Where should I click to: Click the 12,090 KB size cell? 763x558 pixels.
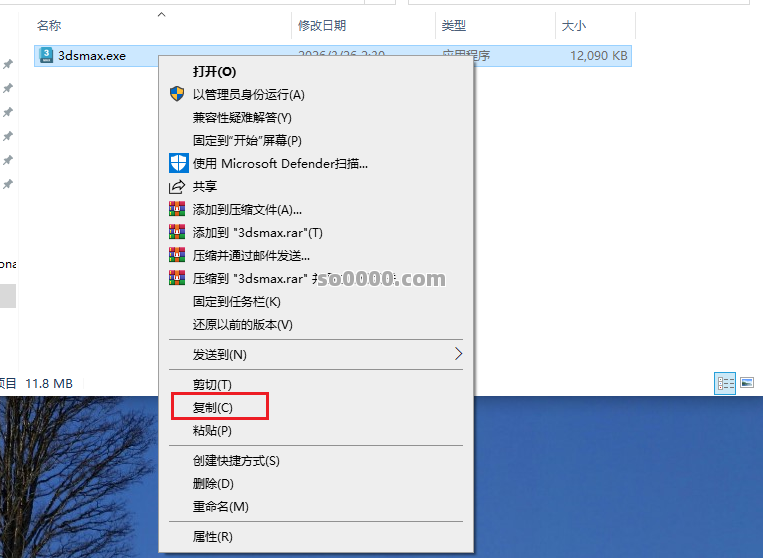pyautogui.click(x=599, y=55)
